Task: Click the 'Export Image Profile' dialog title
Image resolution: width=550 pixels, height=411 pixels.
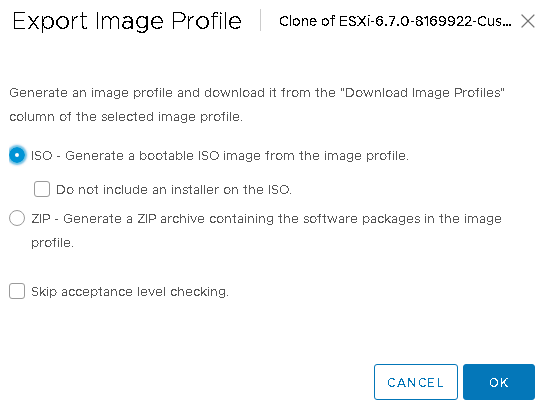Action: coord(127,21)
